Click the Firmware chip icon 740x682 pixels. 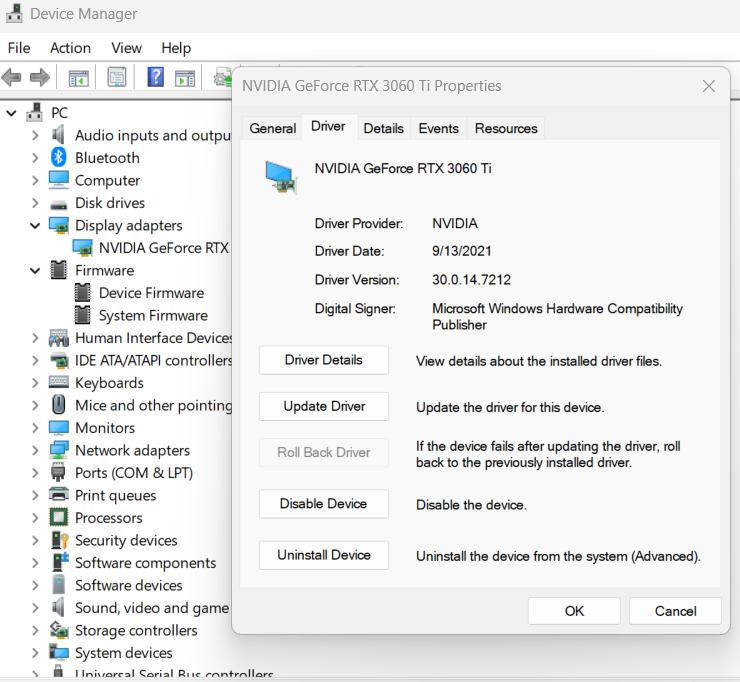click(x=59, y=270)
